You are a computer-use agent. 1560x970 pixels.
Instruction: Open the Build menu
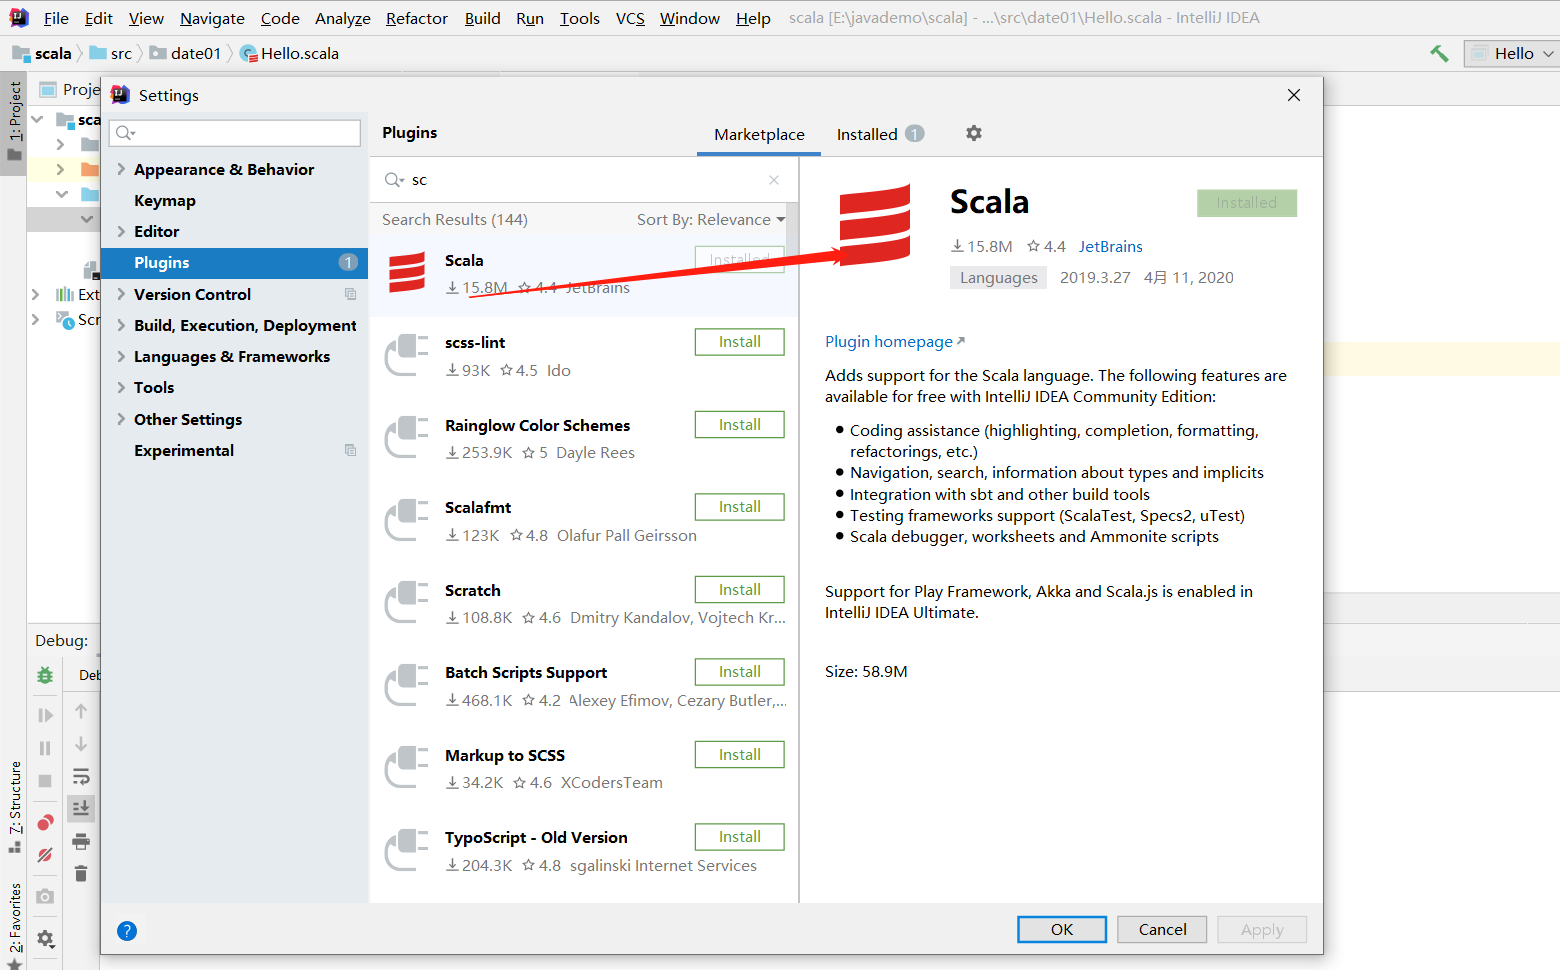482,18
